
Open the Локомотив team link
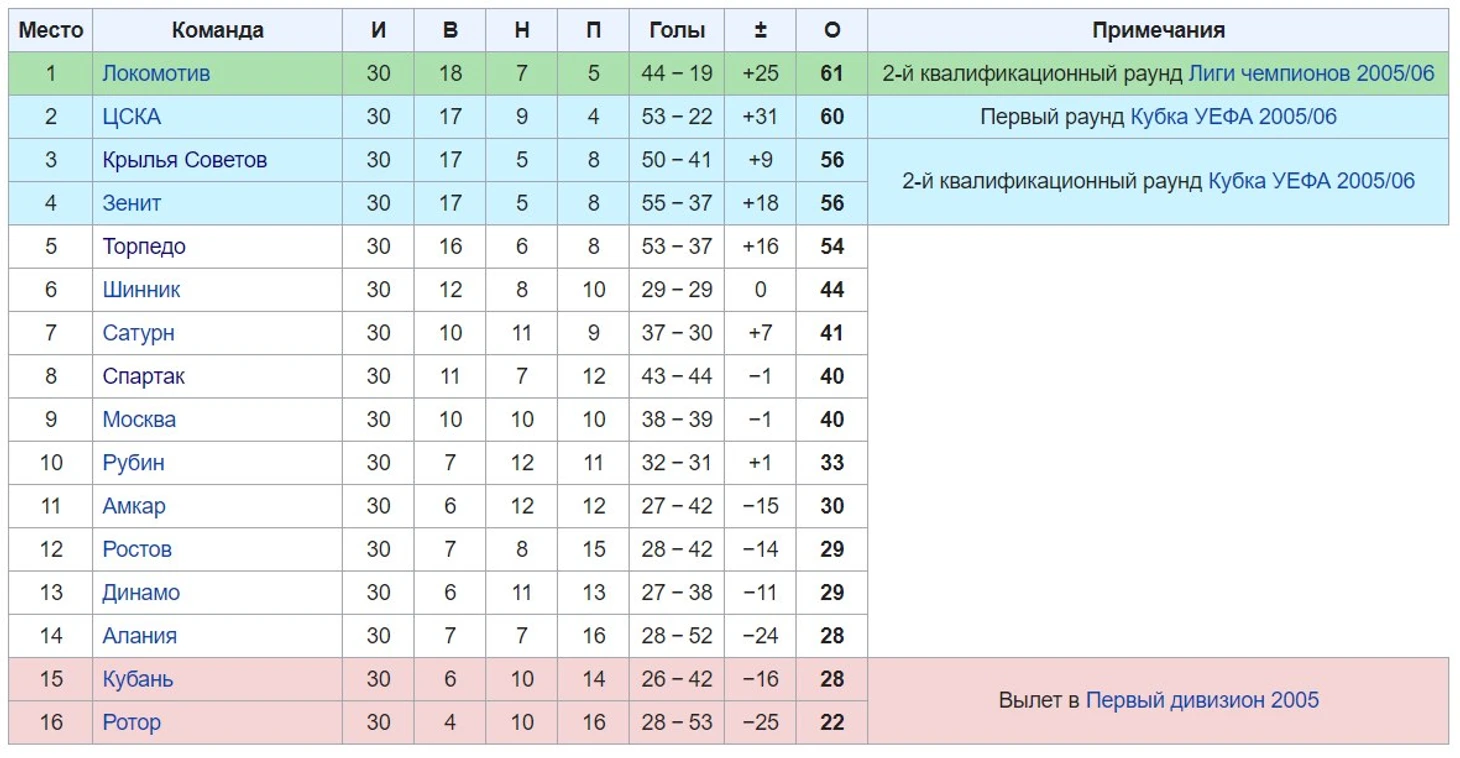156,73
